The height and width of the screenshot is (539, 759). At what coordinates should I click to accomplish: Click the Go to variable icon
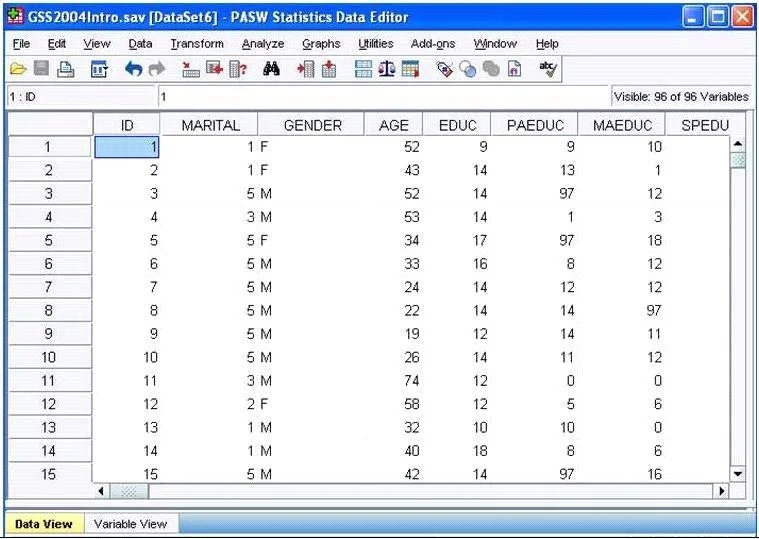214,69
